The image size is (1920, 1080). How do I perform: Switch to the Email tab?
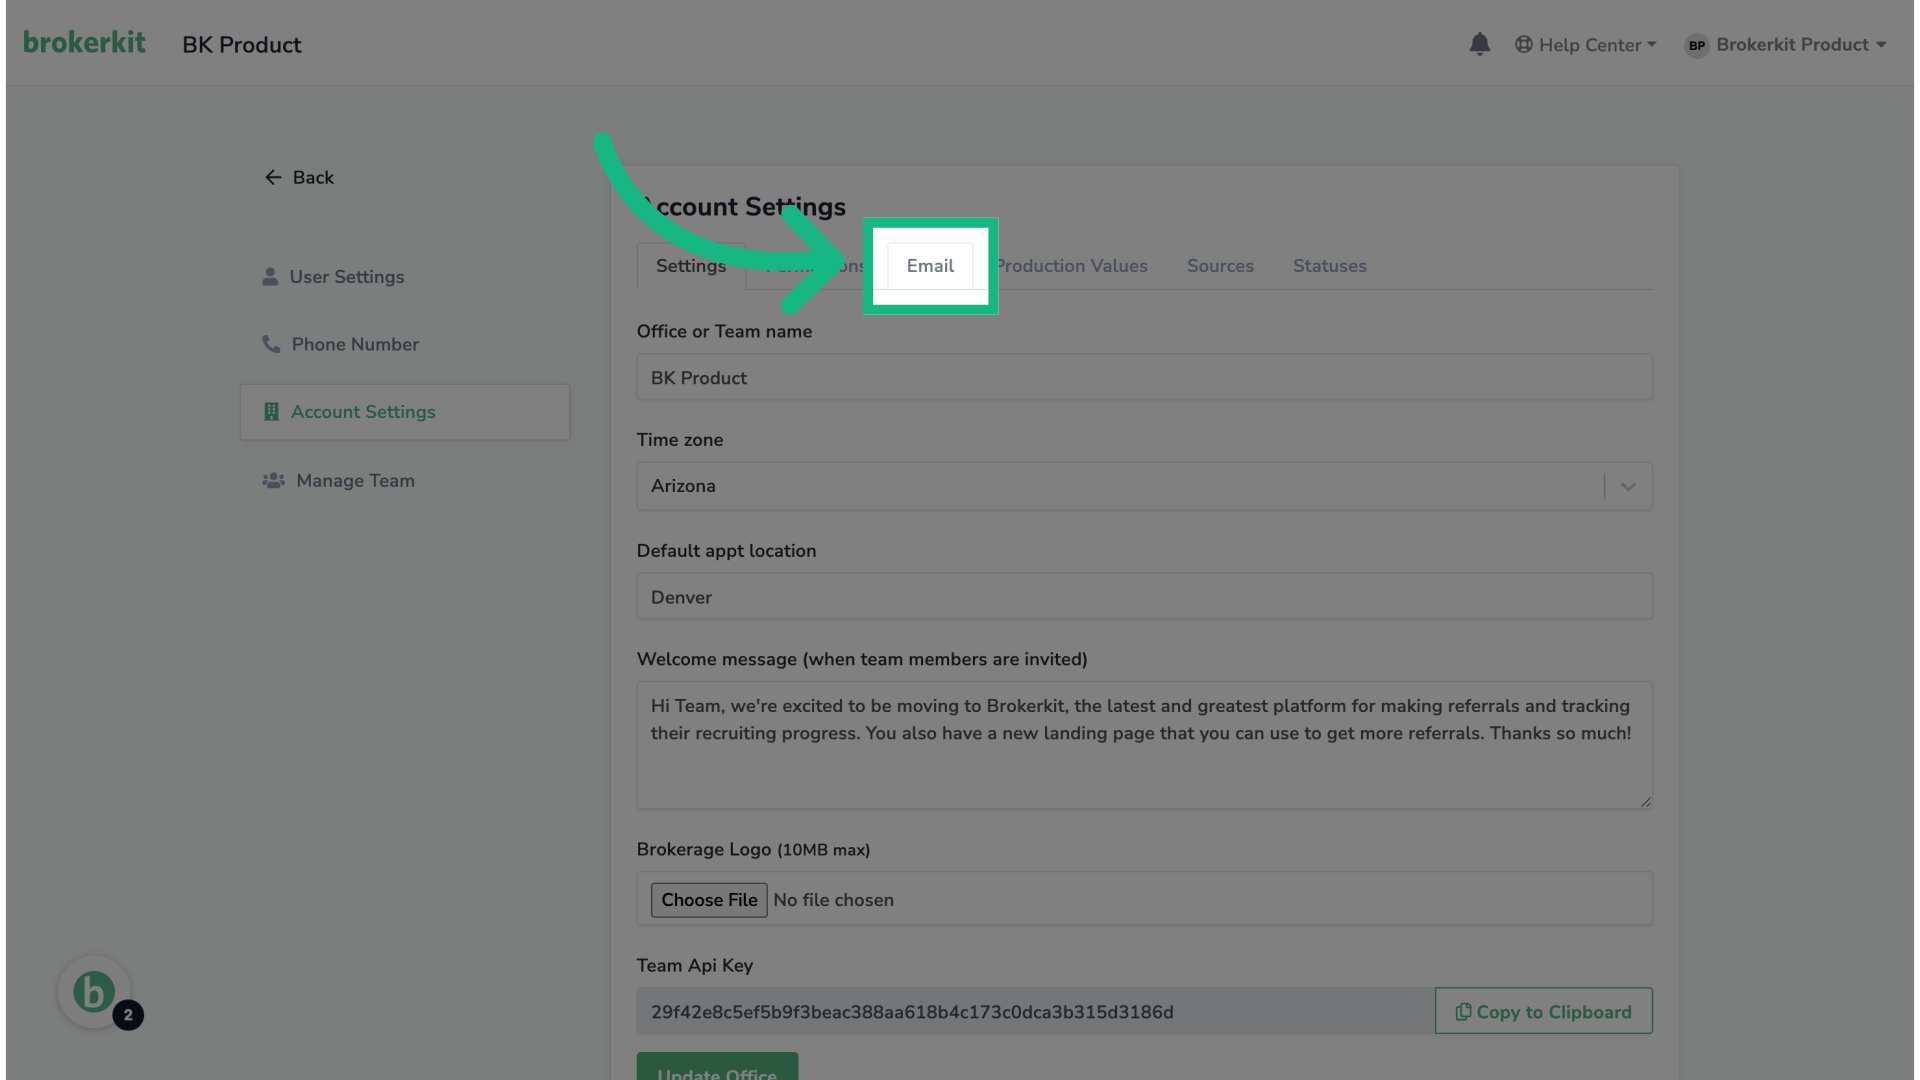930,266
